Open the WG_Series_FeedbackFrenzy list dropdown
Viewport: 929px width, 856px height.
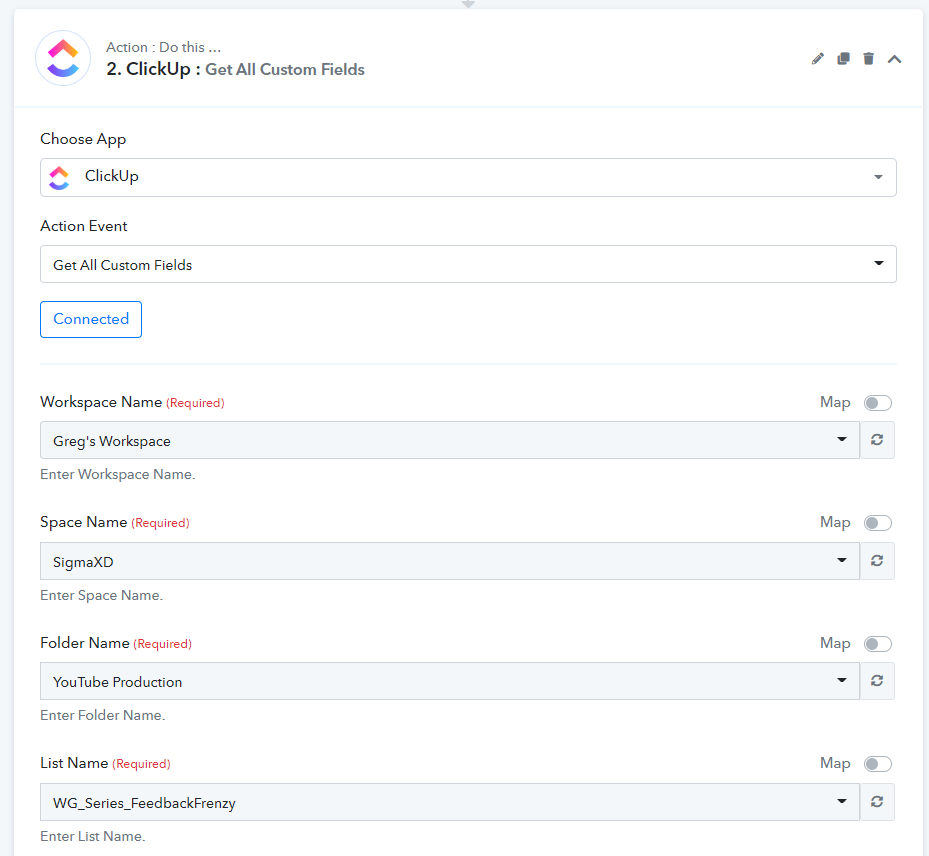click(x=450, y=802)
